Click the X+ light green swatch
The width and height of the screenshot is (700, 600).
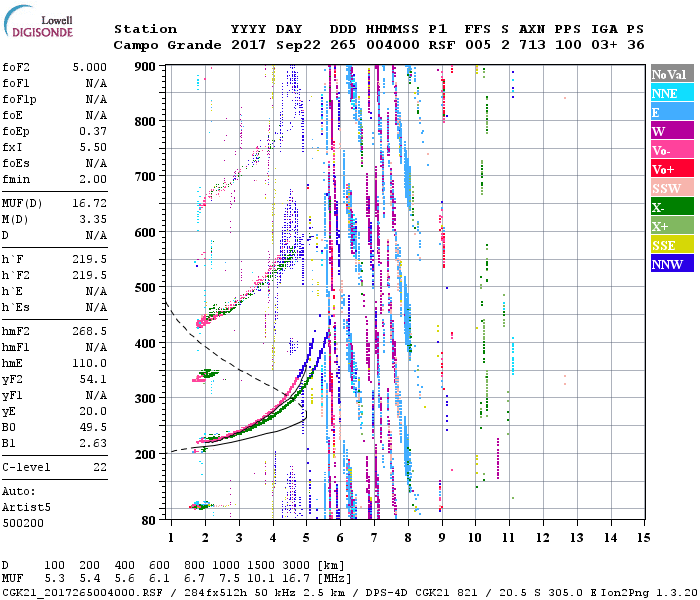click(x=672, y=225)
